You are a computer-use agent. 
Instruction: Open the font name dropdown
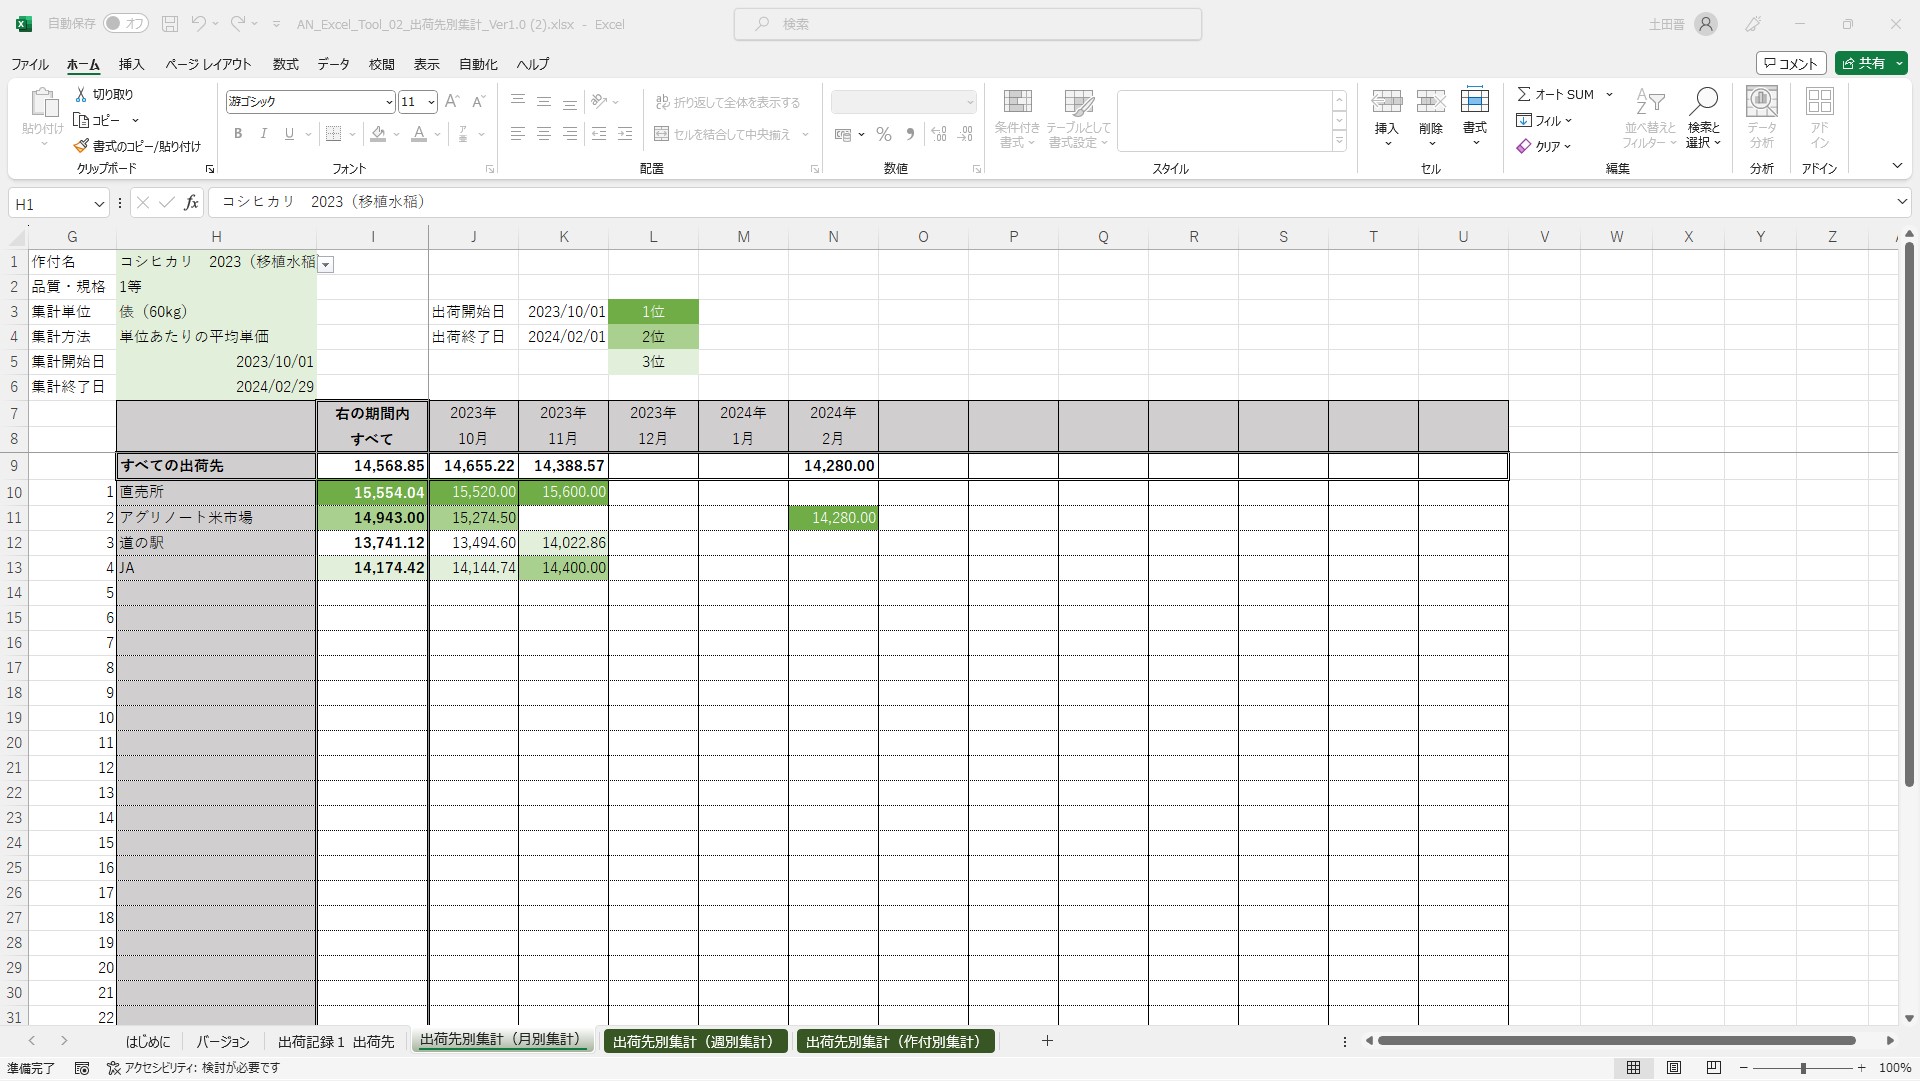point(389,102)
